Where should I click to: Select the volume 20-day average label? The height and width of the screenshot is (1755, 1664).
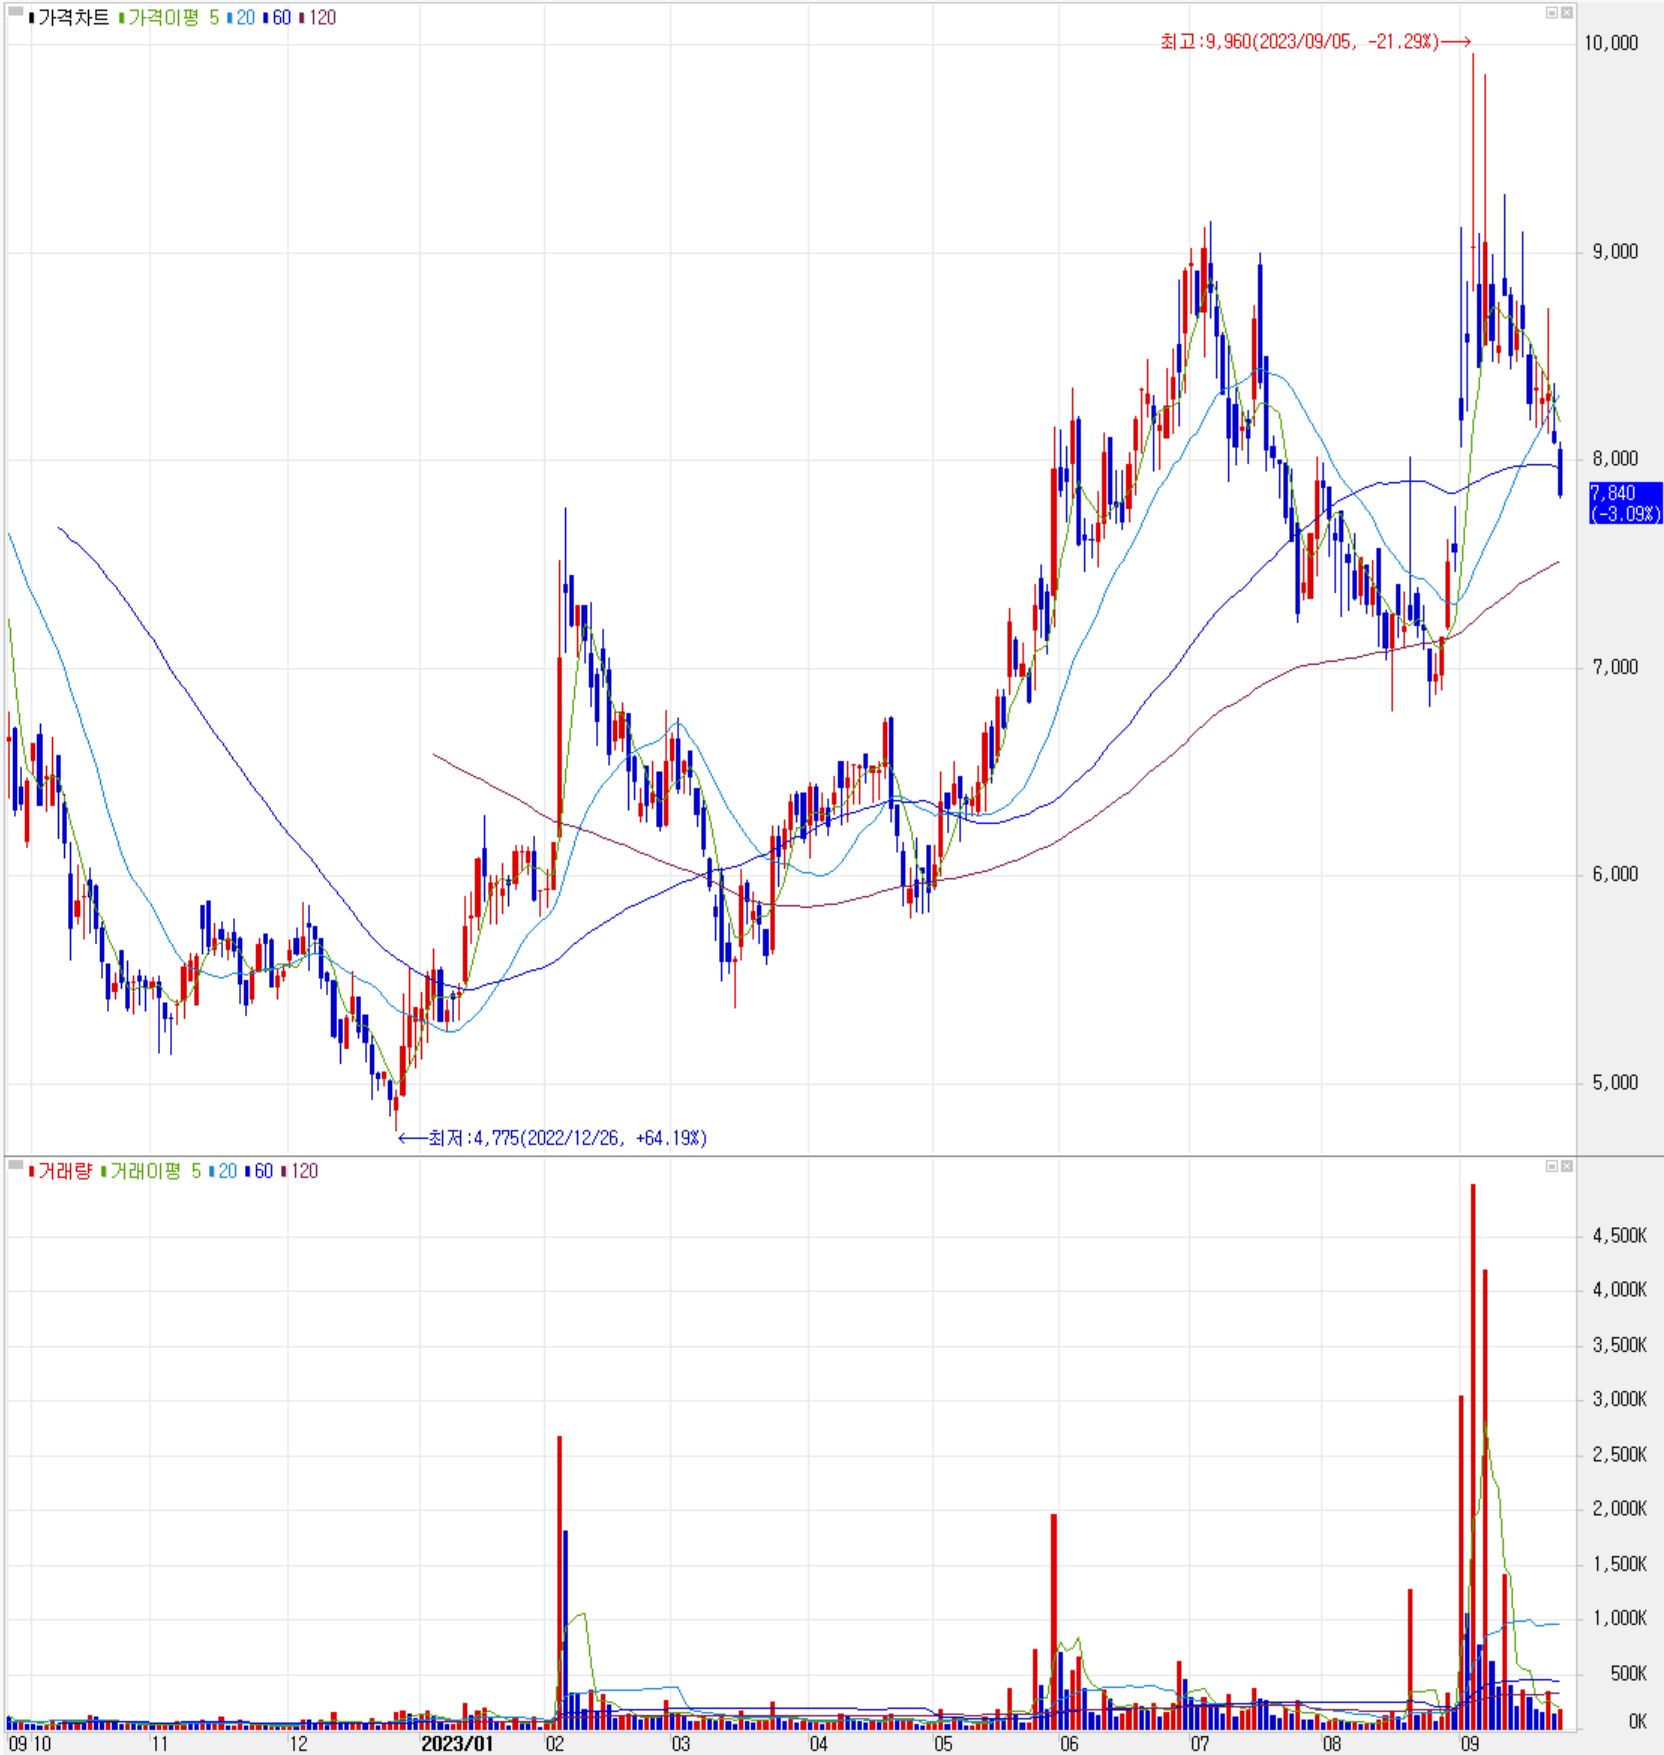coord(228,1171)
